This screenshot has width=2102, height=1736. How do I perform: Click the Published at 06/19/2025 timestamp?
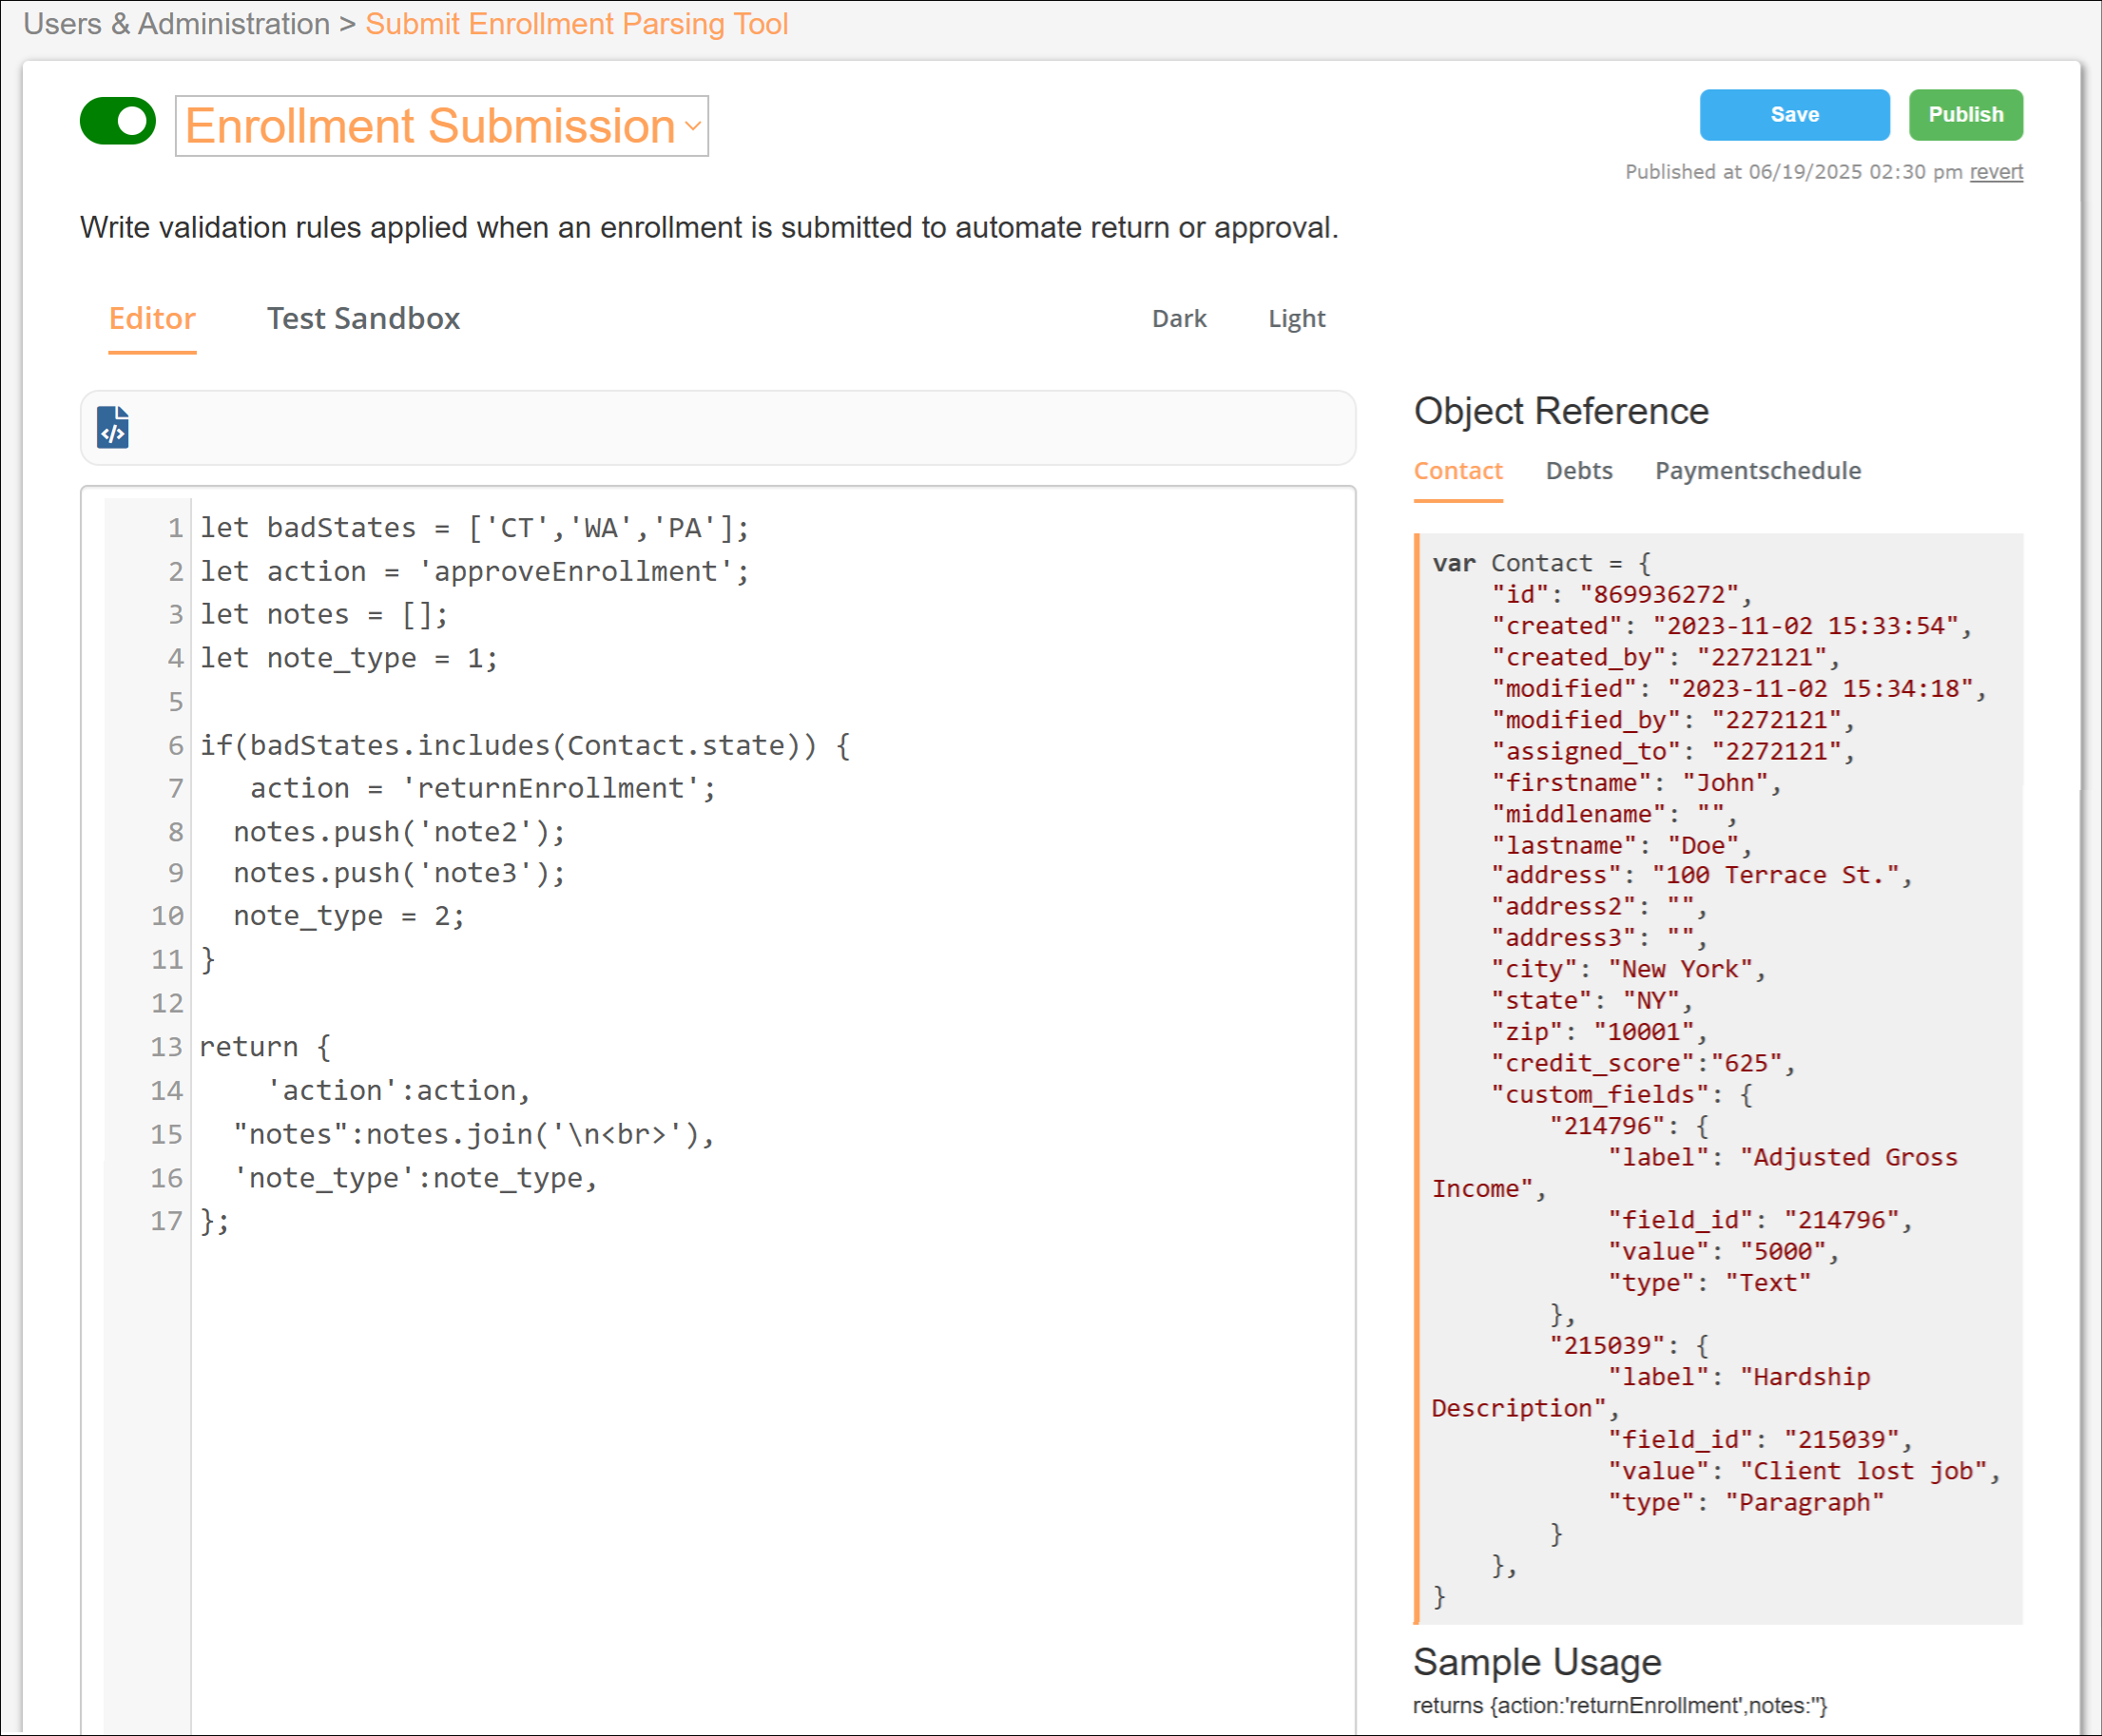1794,172
